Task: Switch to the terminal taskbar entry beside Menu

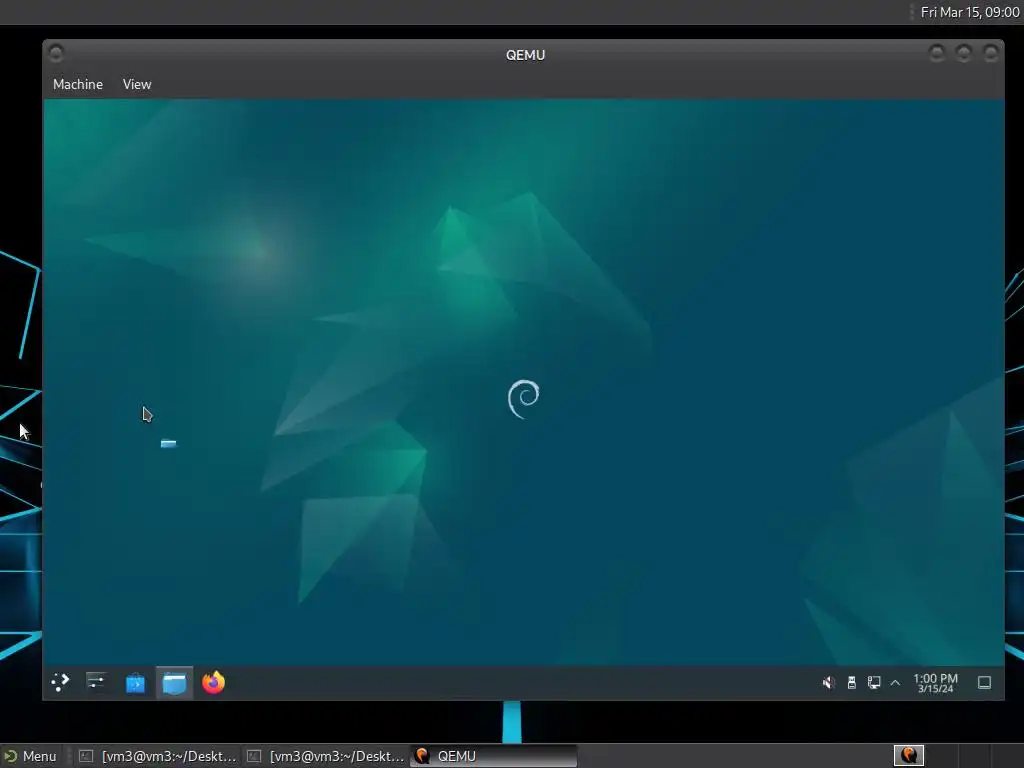Action: [157, 756]
